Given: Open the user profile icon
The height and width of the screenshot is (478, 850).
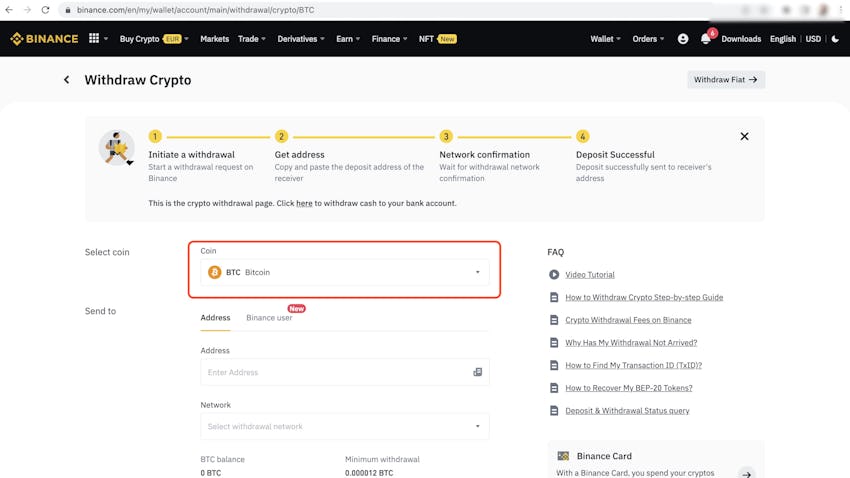Looking at the screenshot, I should point(683,39).
